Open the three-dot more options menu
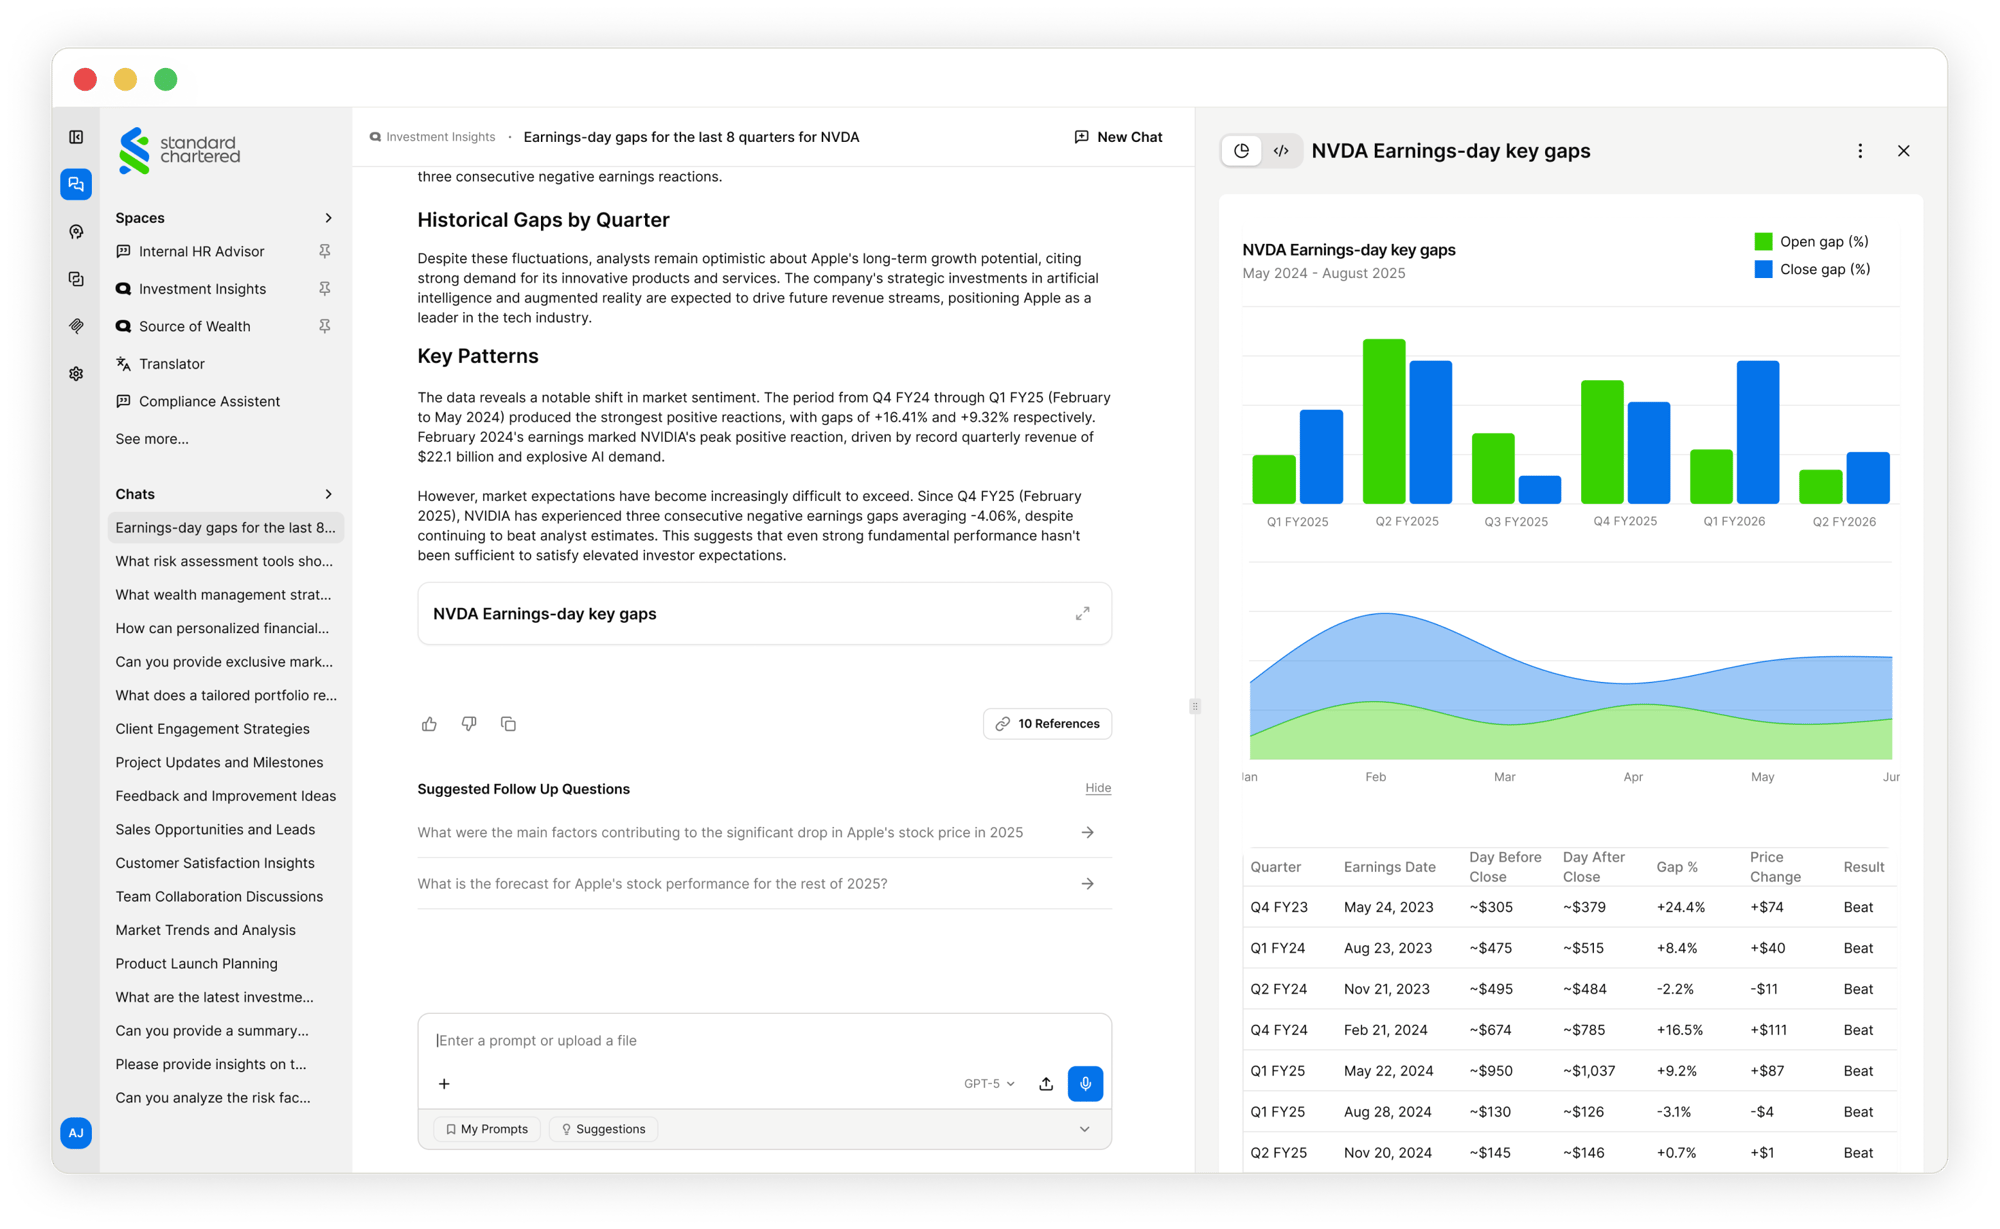The image size is (2000, 1229). [x=1860, y=151]
